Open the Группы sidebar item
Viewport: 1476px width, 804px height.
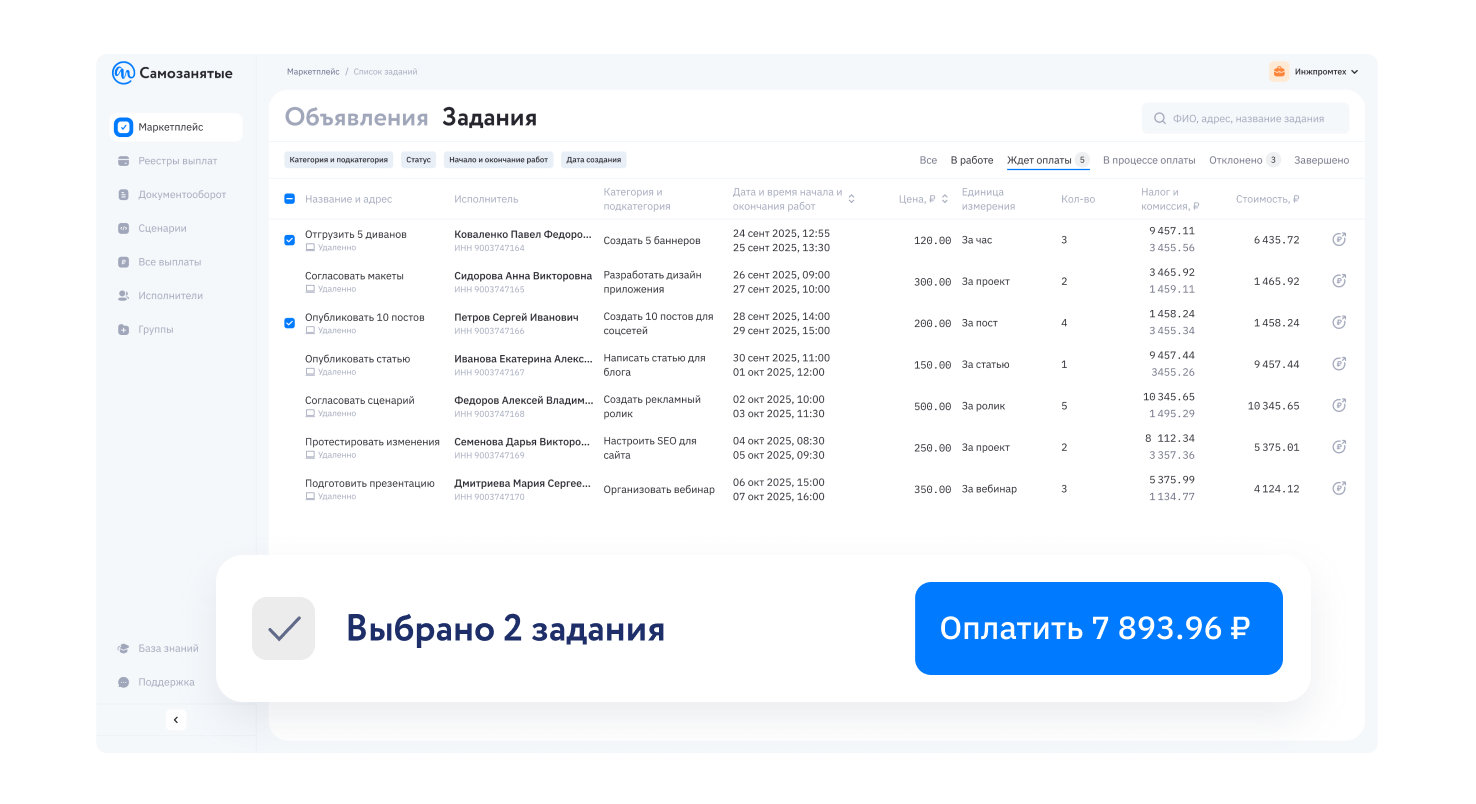click(x=152, y=328)
